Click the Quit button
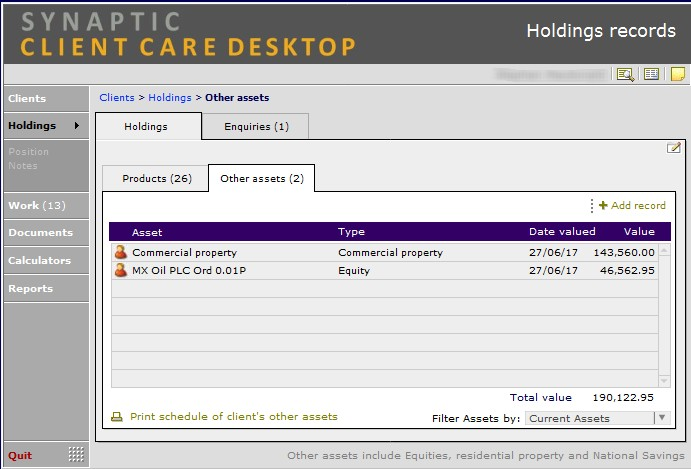The image size is (691, 469). point(20,455)
